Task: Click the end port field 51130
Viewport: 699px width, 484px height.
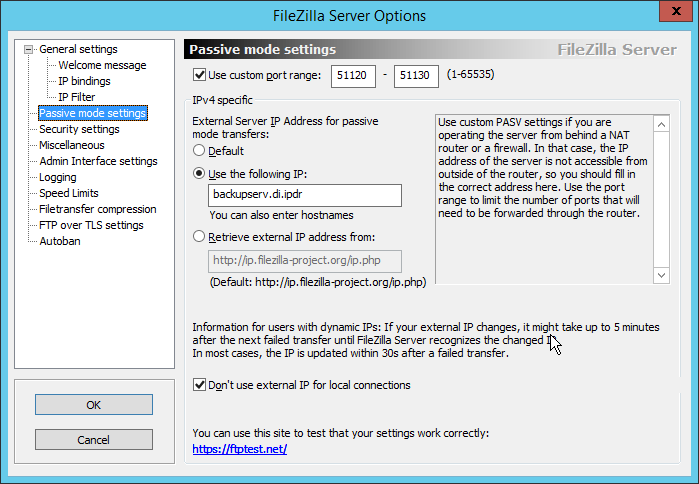Action: click(416, 76)
